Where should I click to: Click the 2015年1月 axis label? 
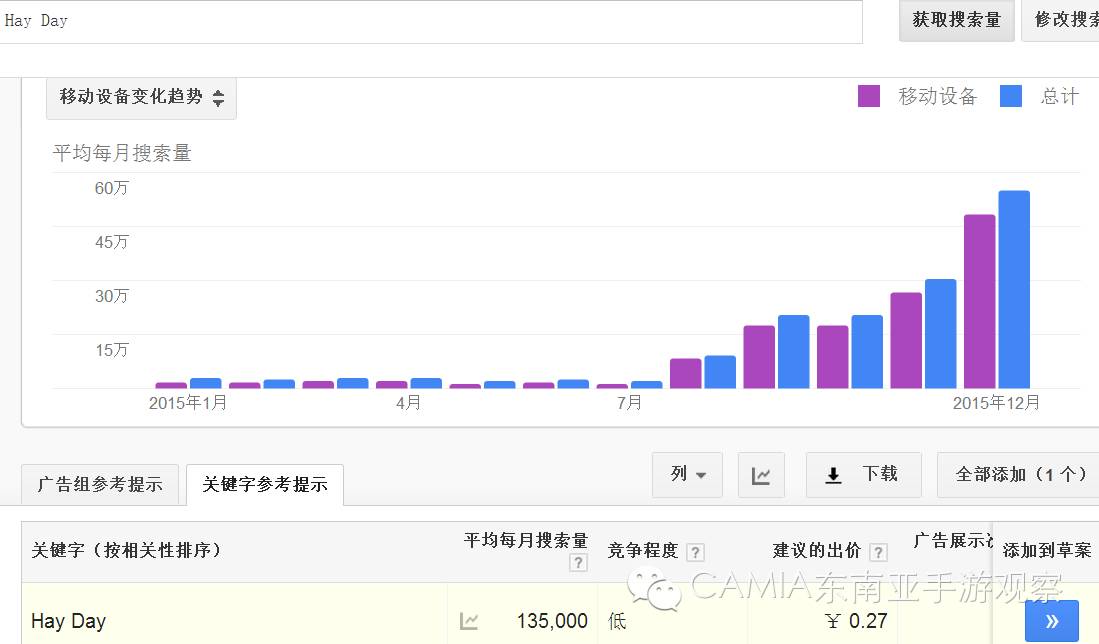[188, 403]
